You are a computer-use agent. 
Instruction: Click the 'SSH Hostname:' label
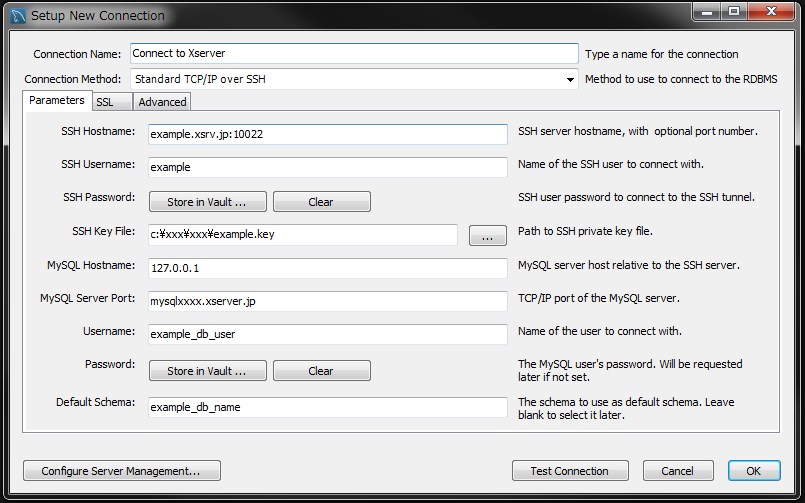98,131
